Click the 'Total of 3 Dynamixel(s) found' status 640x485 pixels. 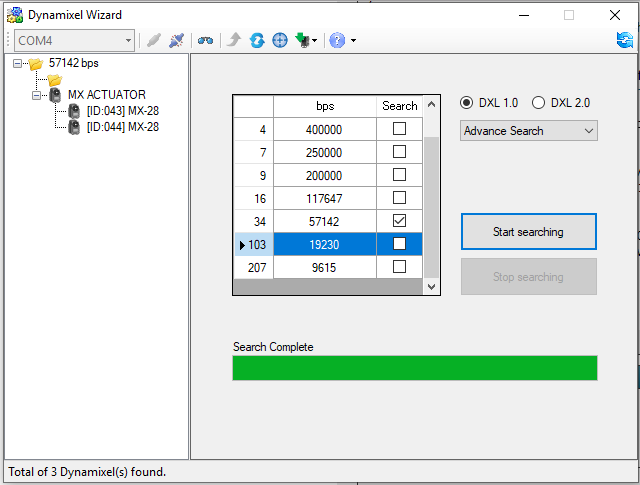tap(87, 472)
